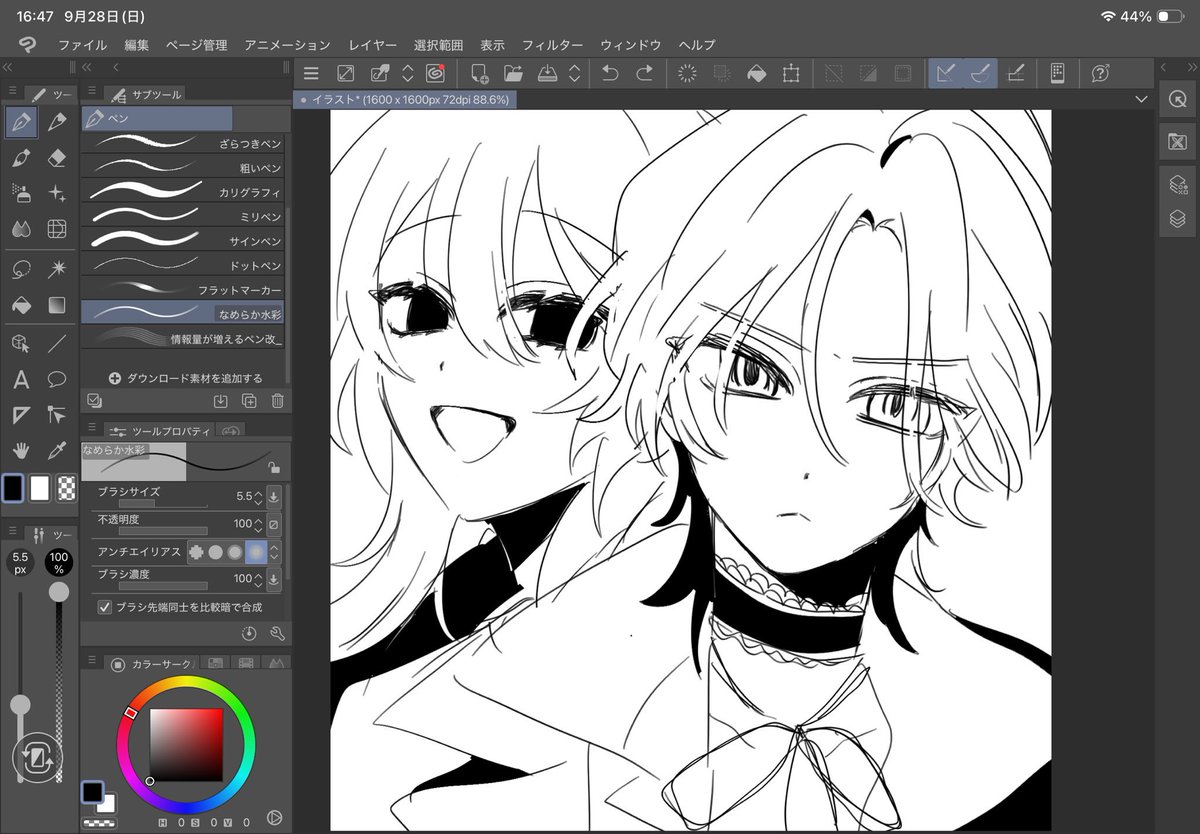Select the Text tool A icon
This screenshot has height=834, width=1200.
pyautogui.click(x=21, y=380)
